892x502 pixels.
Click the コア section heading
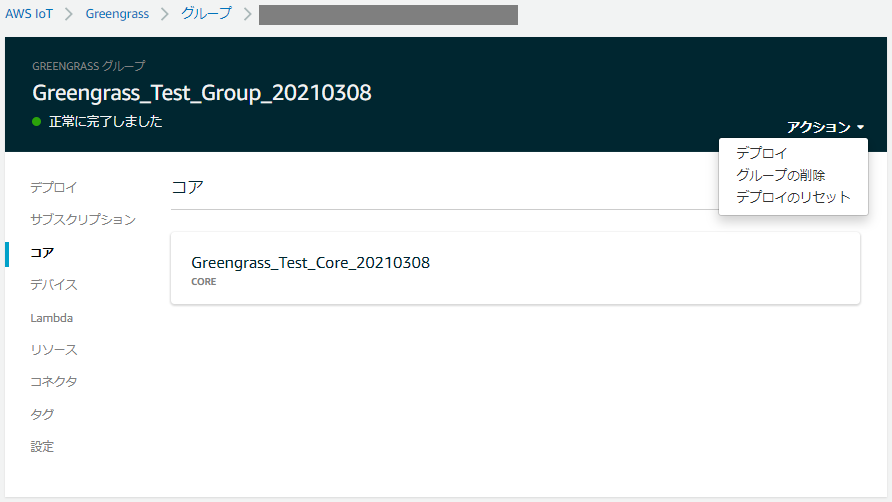click(x=187, y=187)
